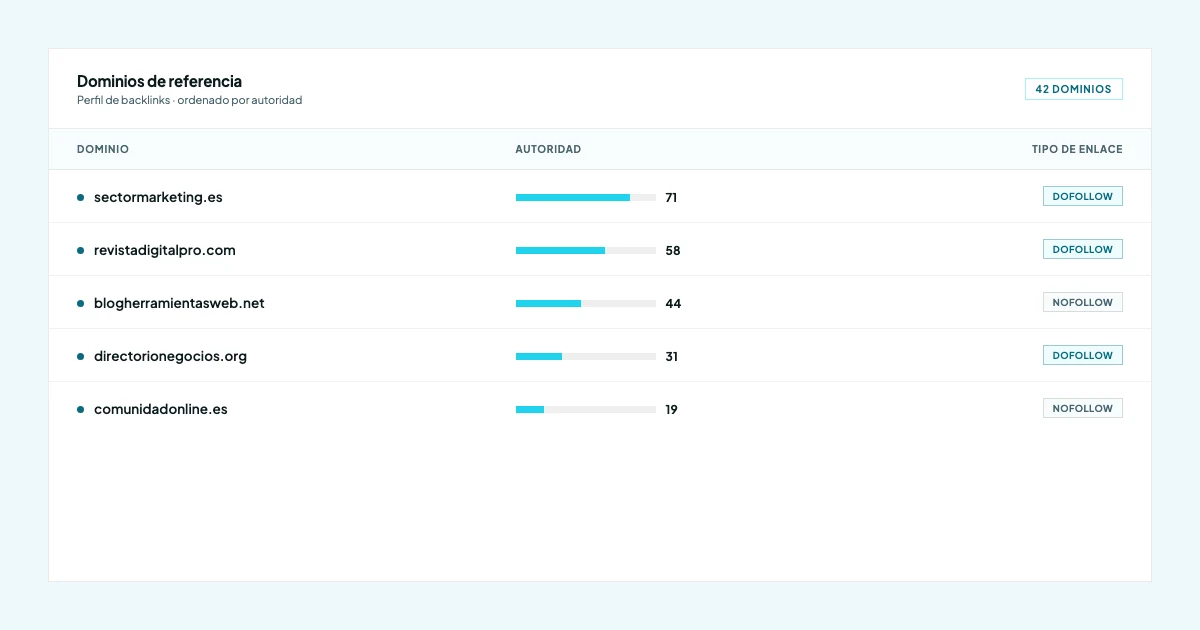
Task: Click the Dominios de referencia title
Action: click(x=159, y=81)
